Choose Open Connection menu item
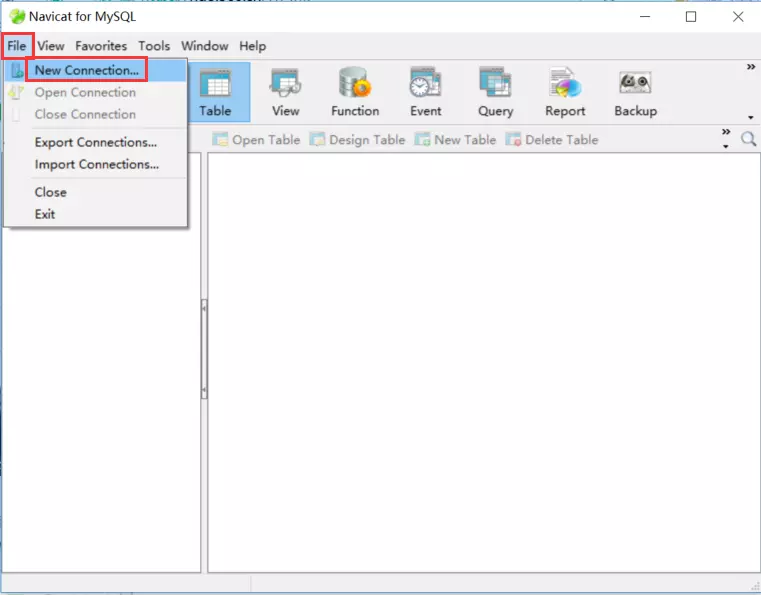 tap(96, 92)
